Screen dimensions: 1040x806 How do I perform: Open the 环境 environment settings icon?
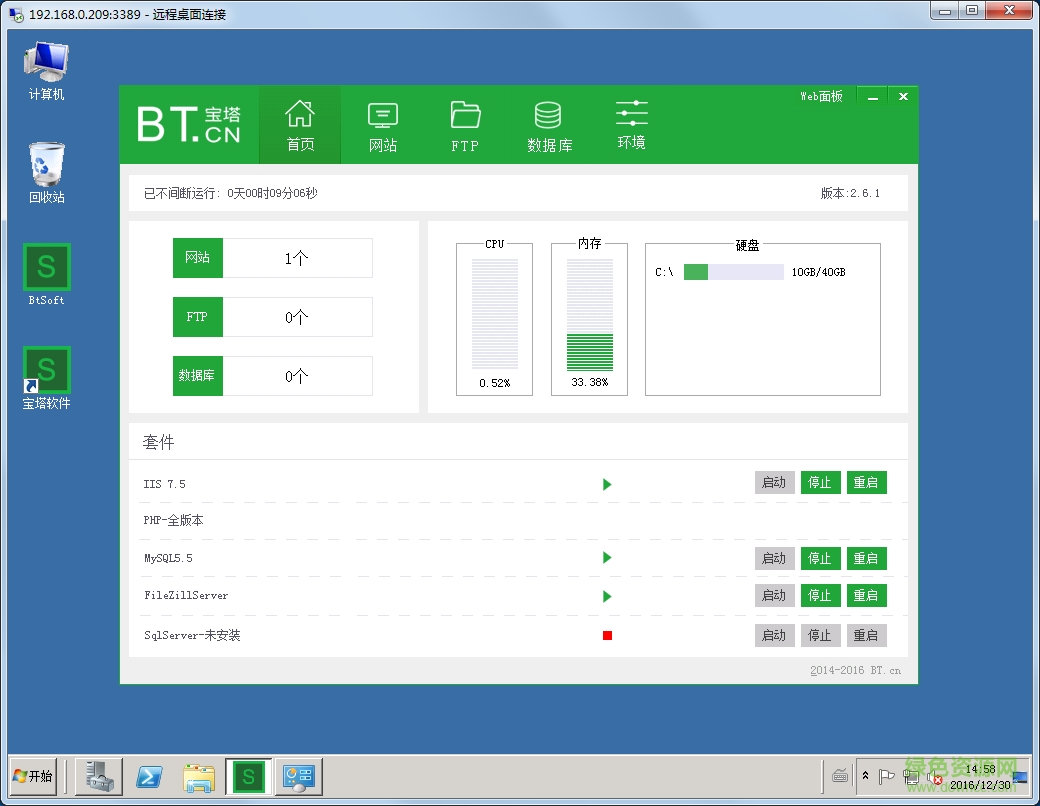(x=631, y=125)
